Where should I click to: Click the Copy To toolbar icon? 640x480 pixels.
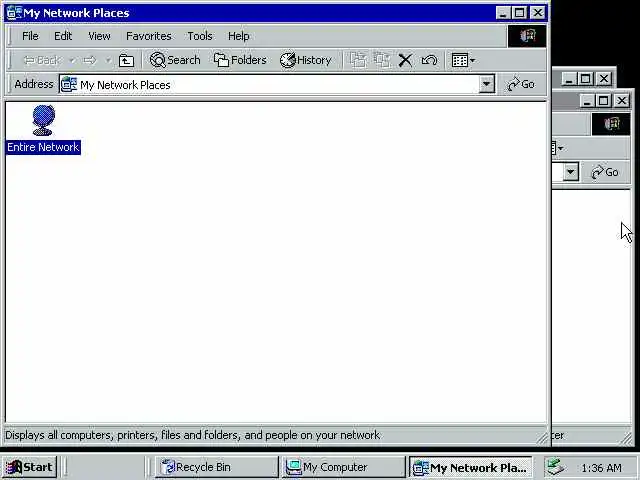[382, 60]
